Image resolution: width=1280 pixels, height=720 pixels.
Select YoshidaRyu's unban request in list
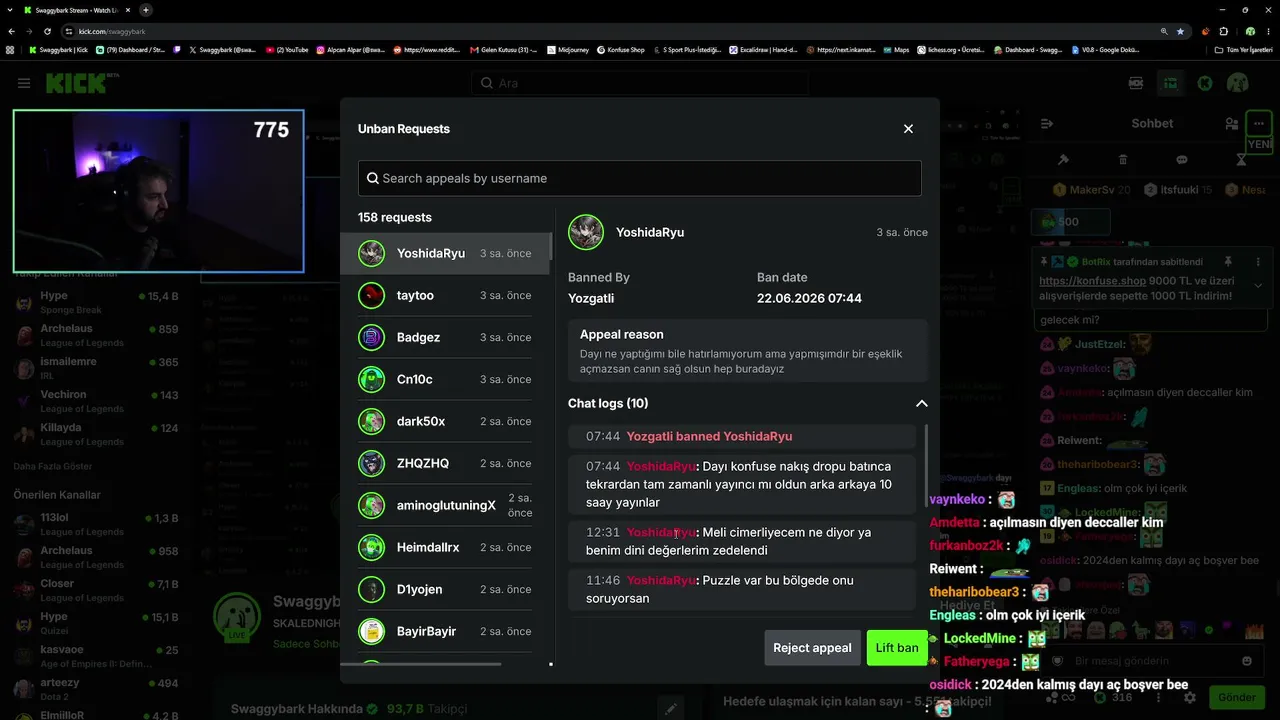[445, 253]
